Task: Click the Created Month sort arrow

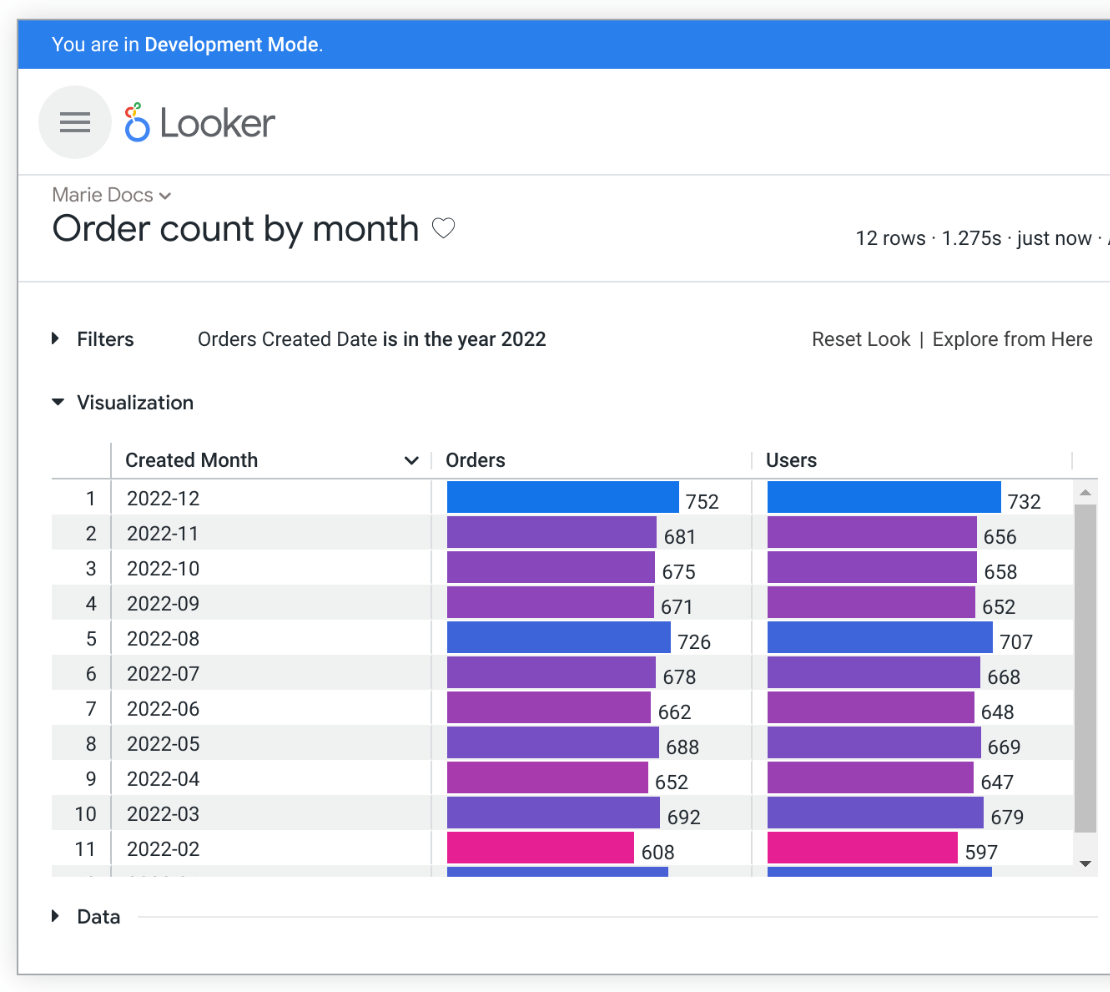Action: point(411,460)
